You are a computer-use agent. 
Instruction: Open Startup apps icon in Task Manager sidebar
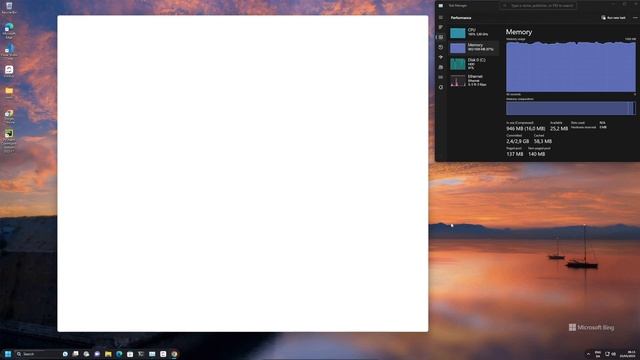441,57
